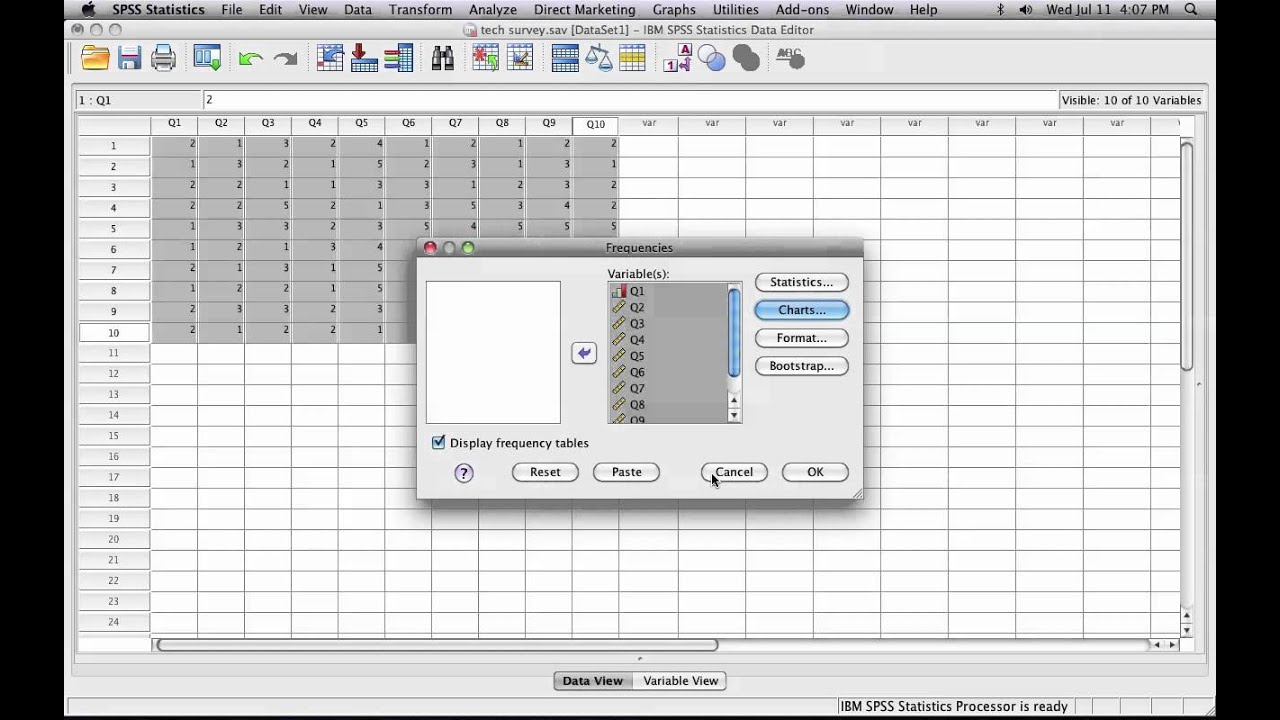Toggle Display frequency tables checkbox
This screenshot has width=1280, height=720.
[x=438, y=442]
